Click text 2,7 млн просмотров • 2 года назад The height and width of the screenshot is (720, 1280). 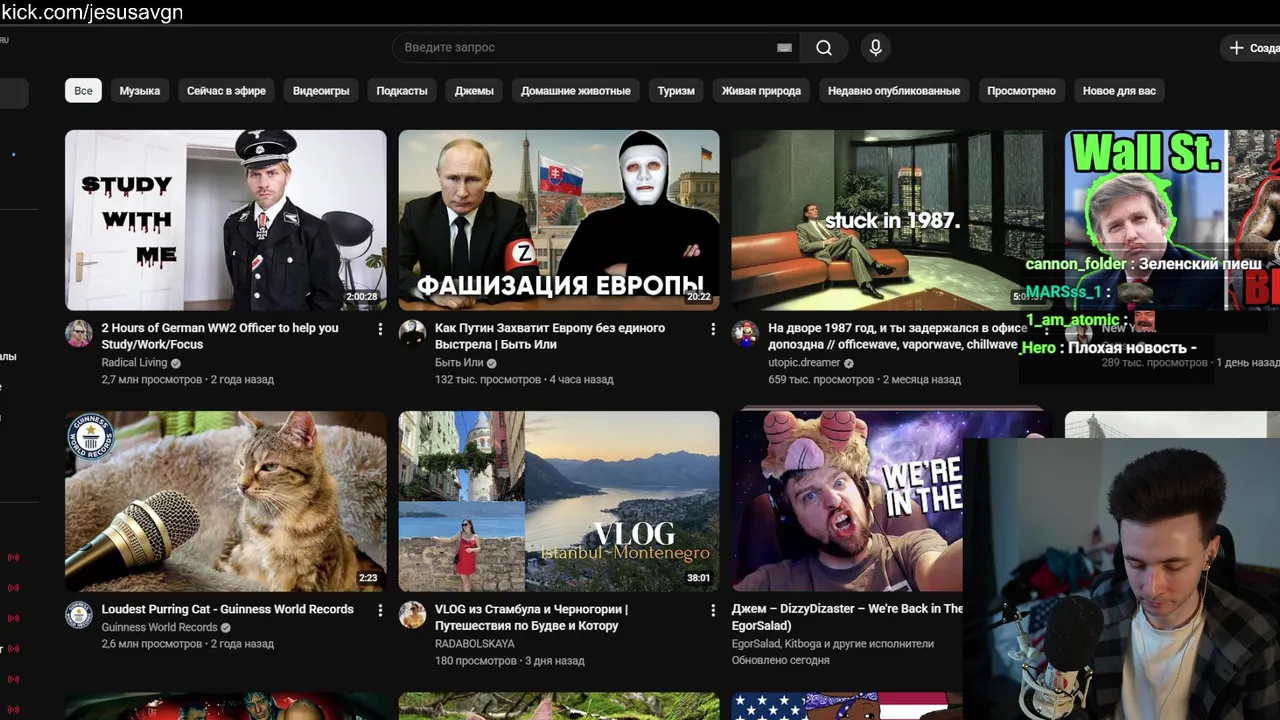tap(187, 380)
